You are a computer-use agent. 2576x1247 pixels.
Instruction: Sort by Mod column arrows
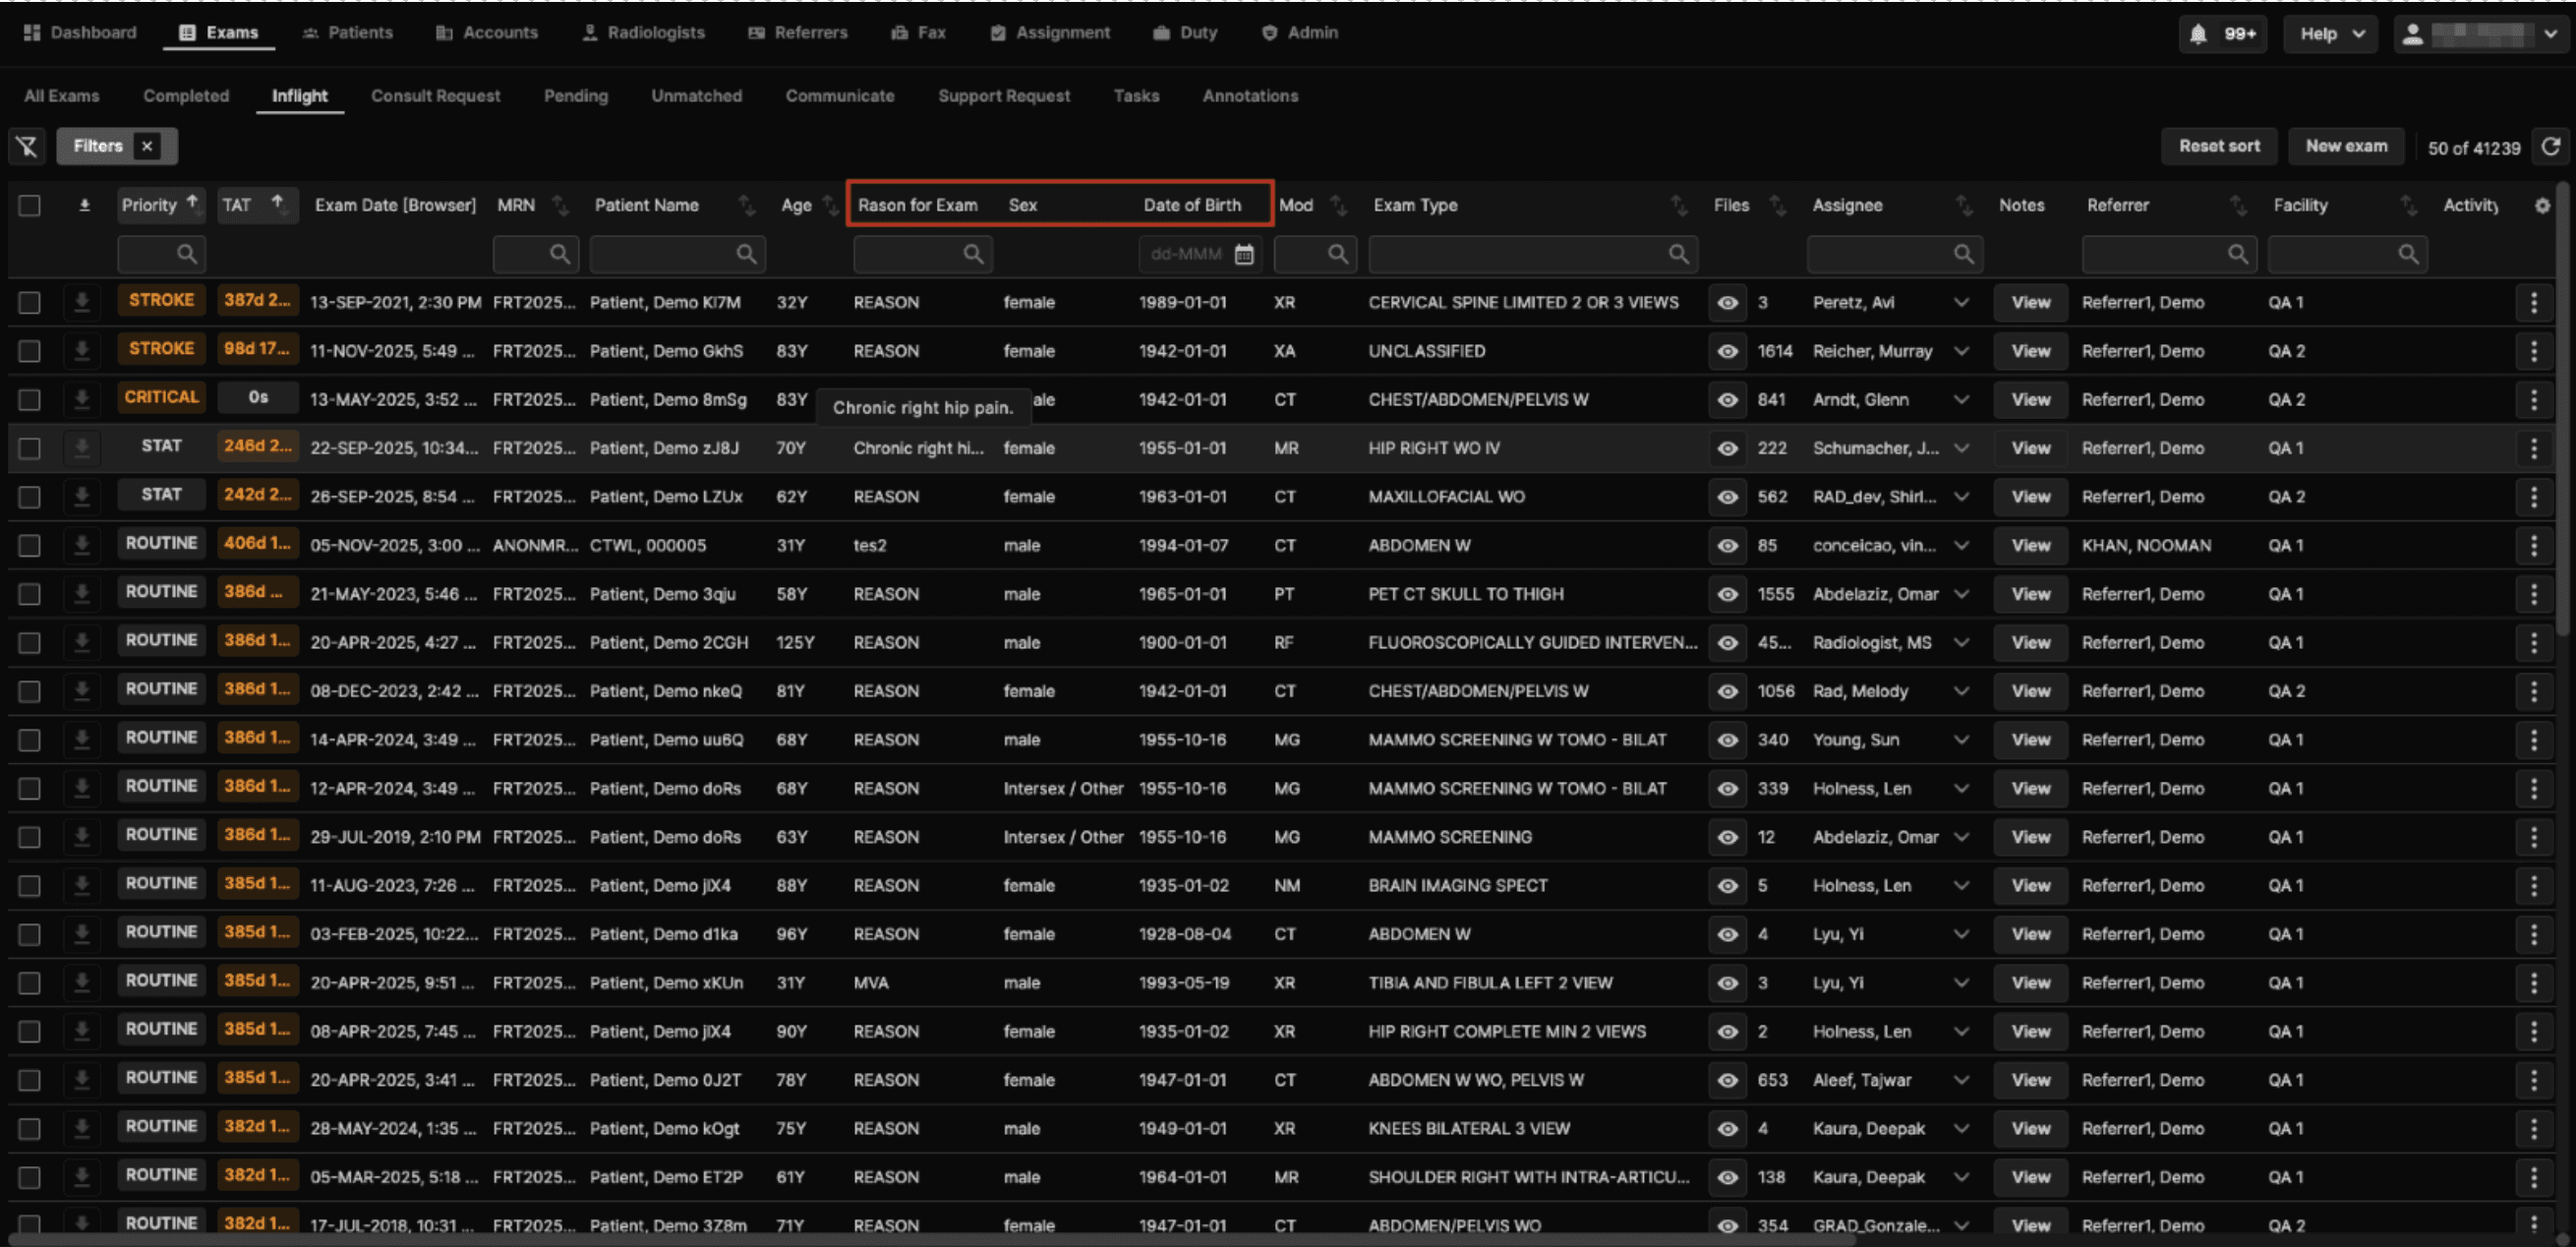tap(1338, 206)
